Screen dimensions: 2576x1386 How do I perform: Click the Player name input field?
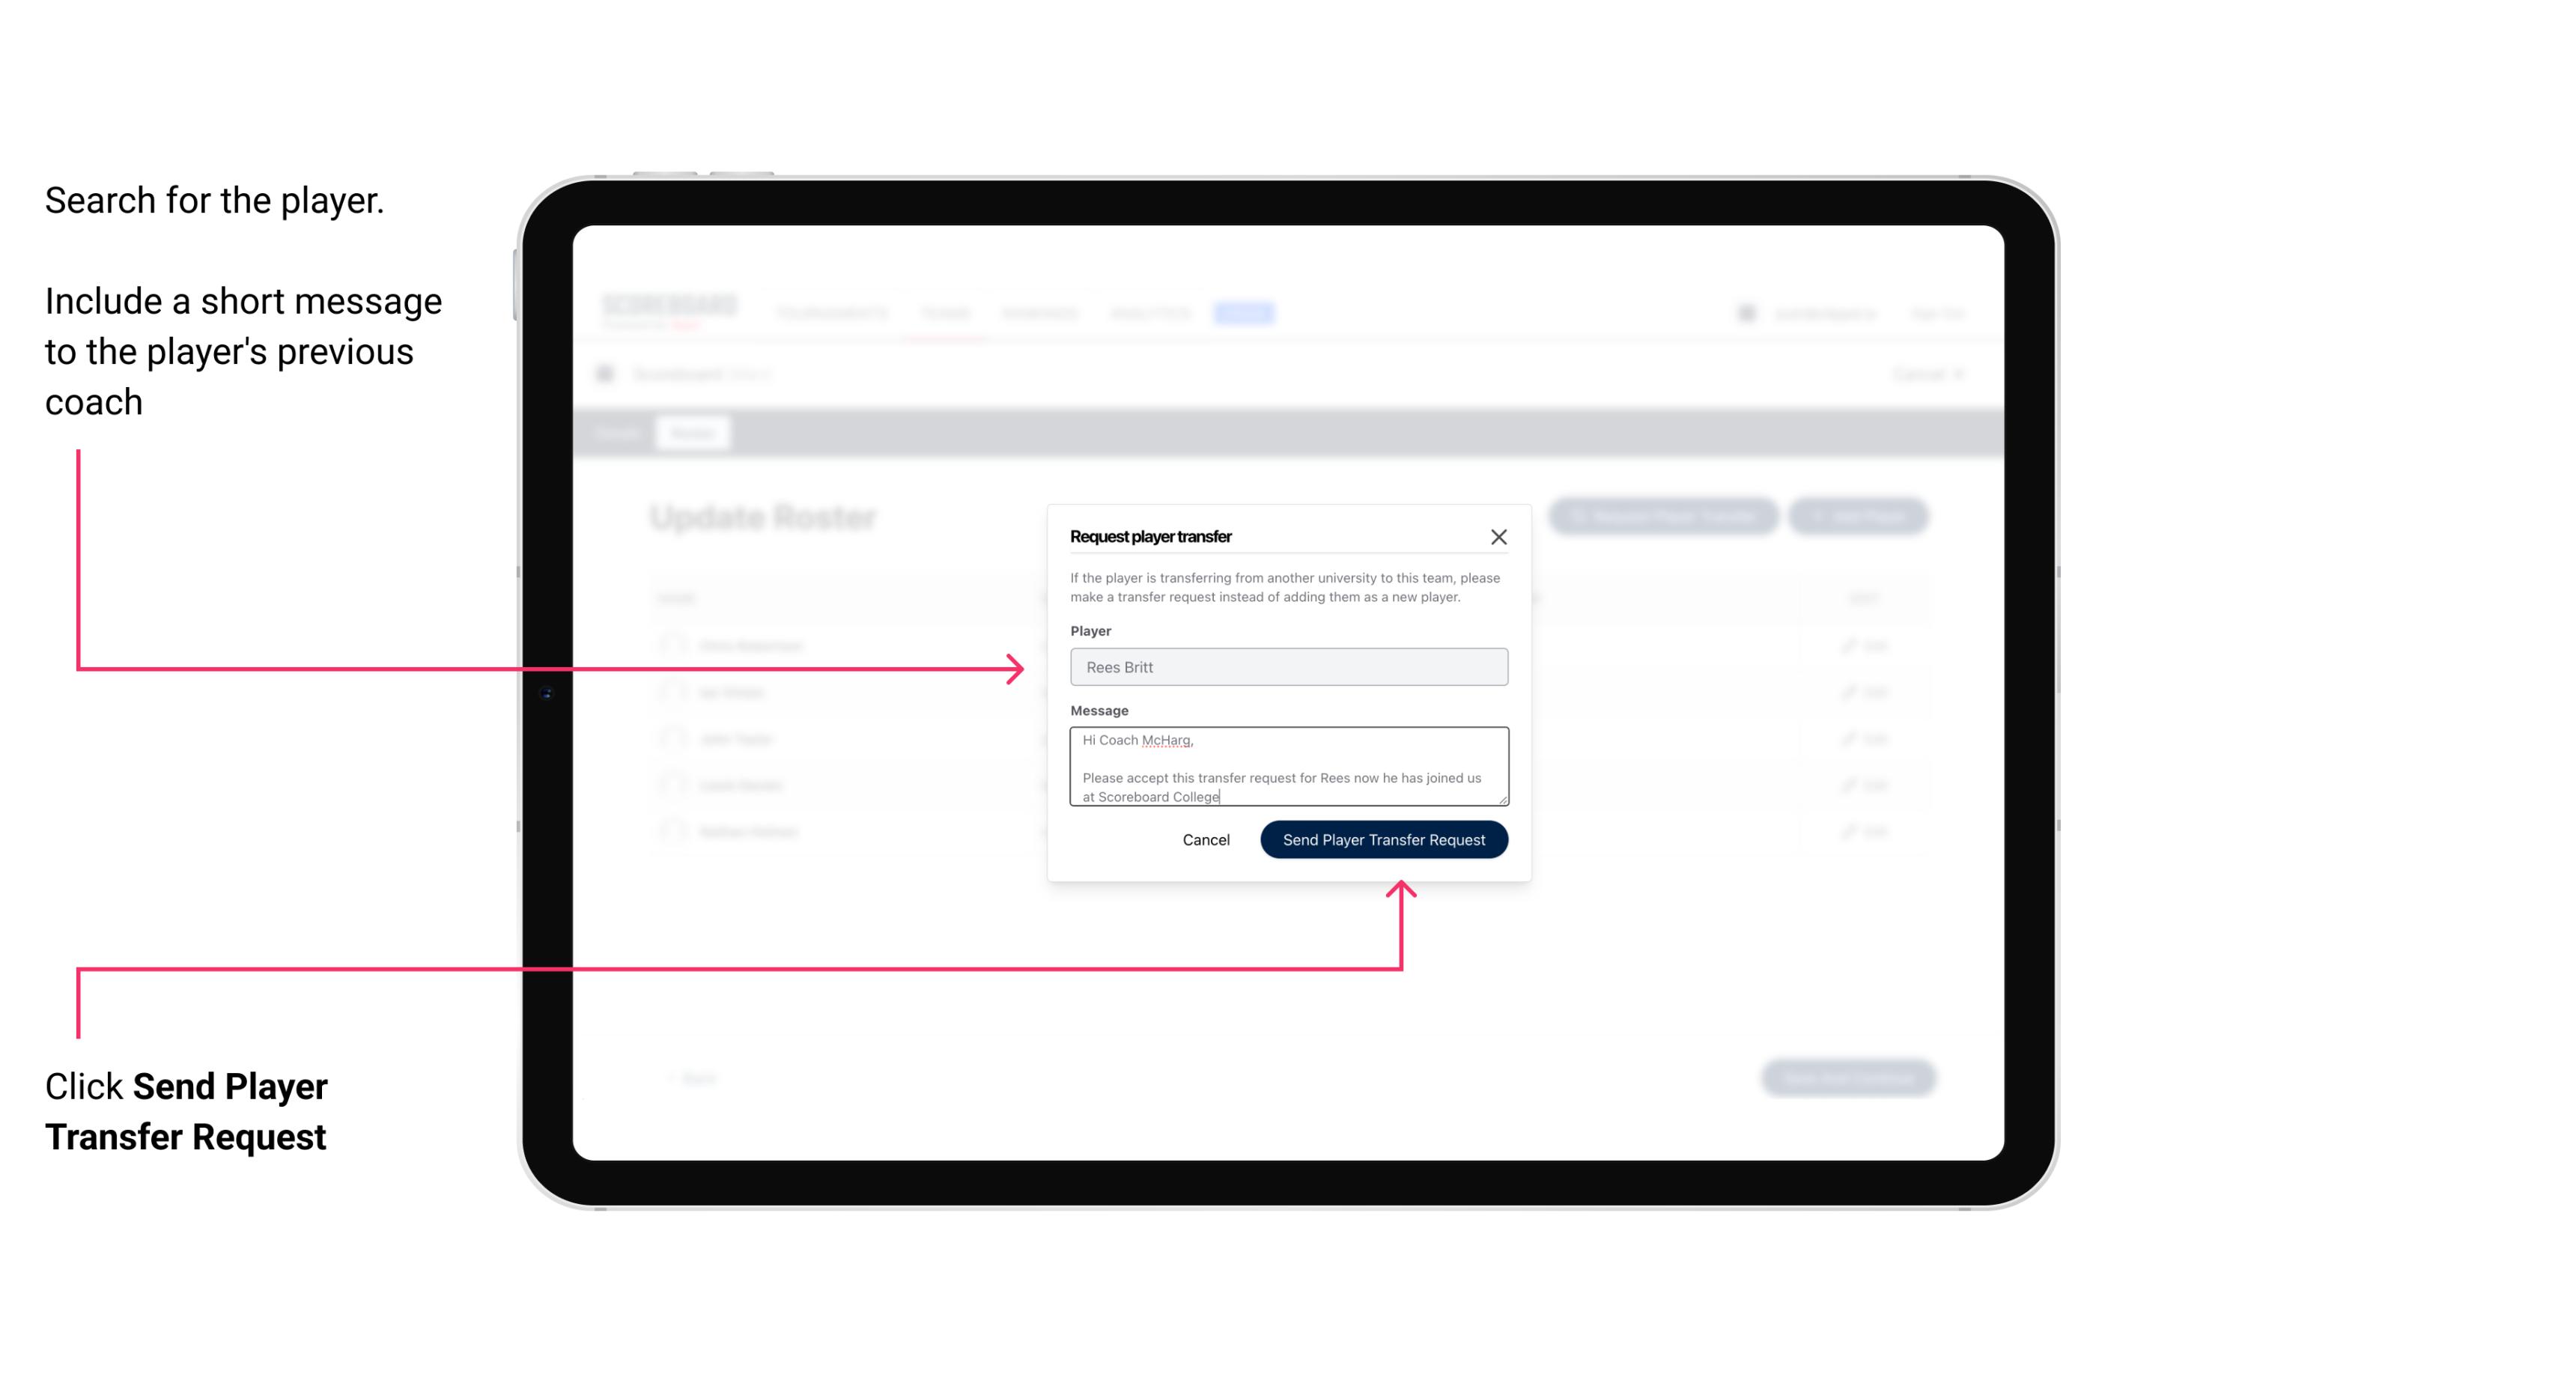tap(1286, 667)
